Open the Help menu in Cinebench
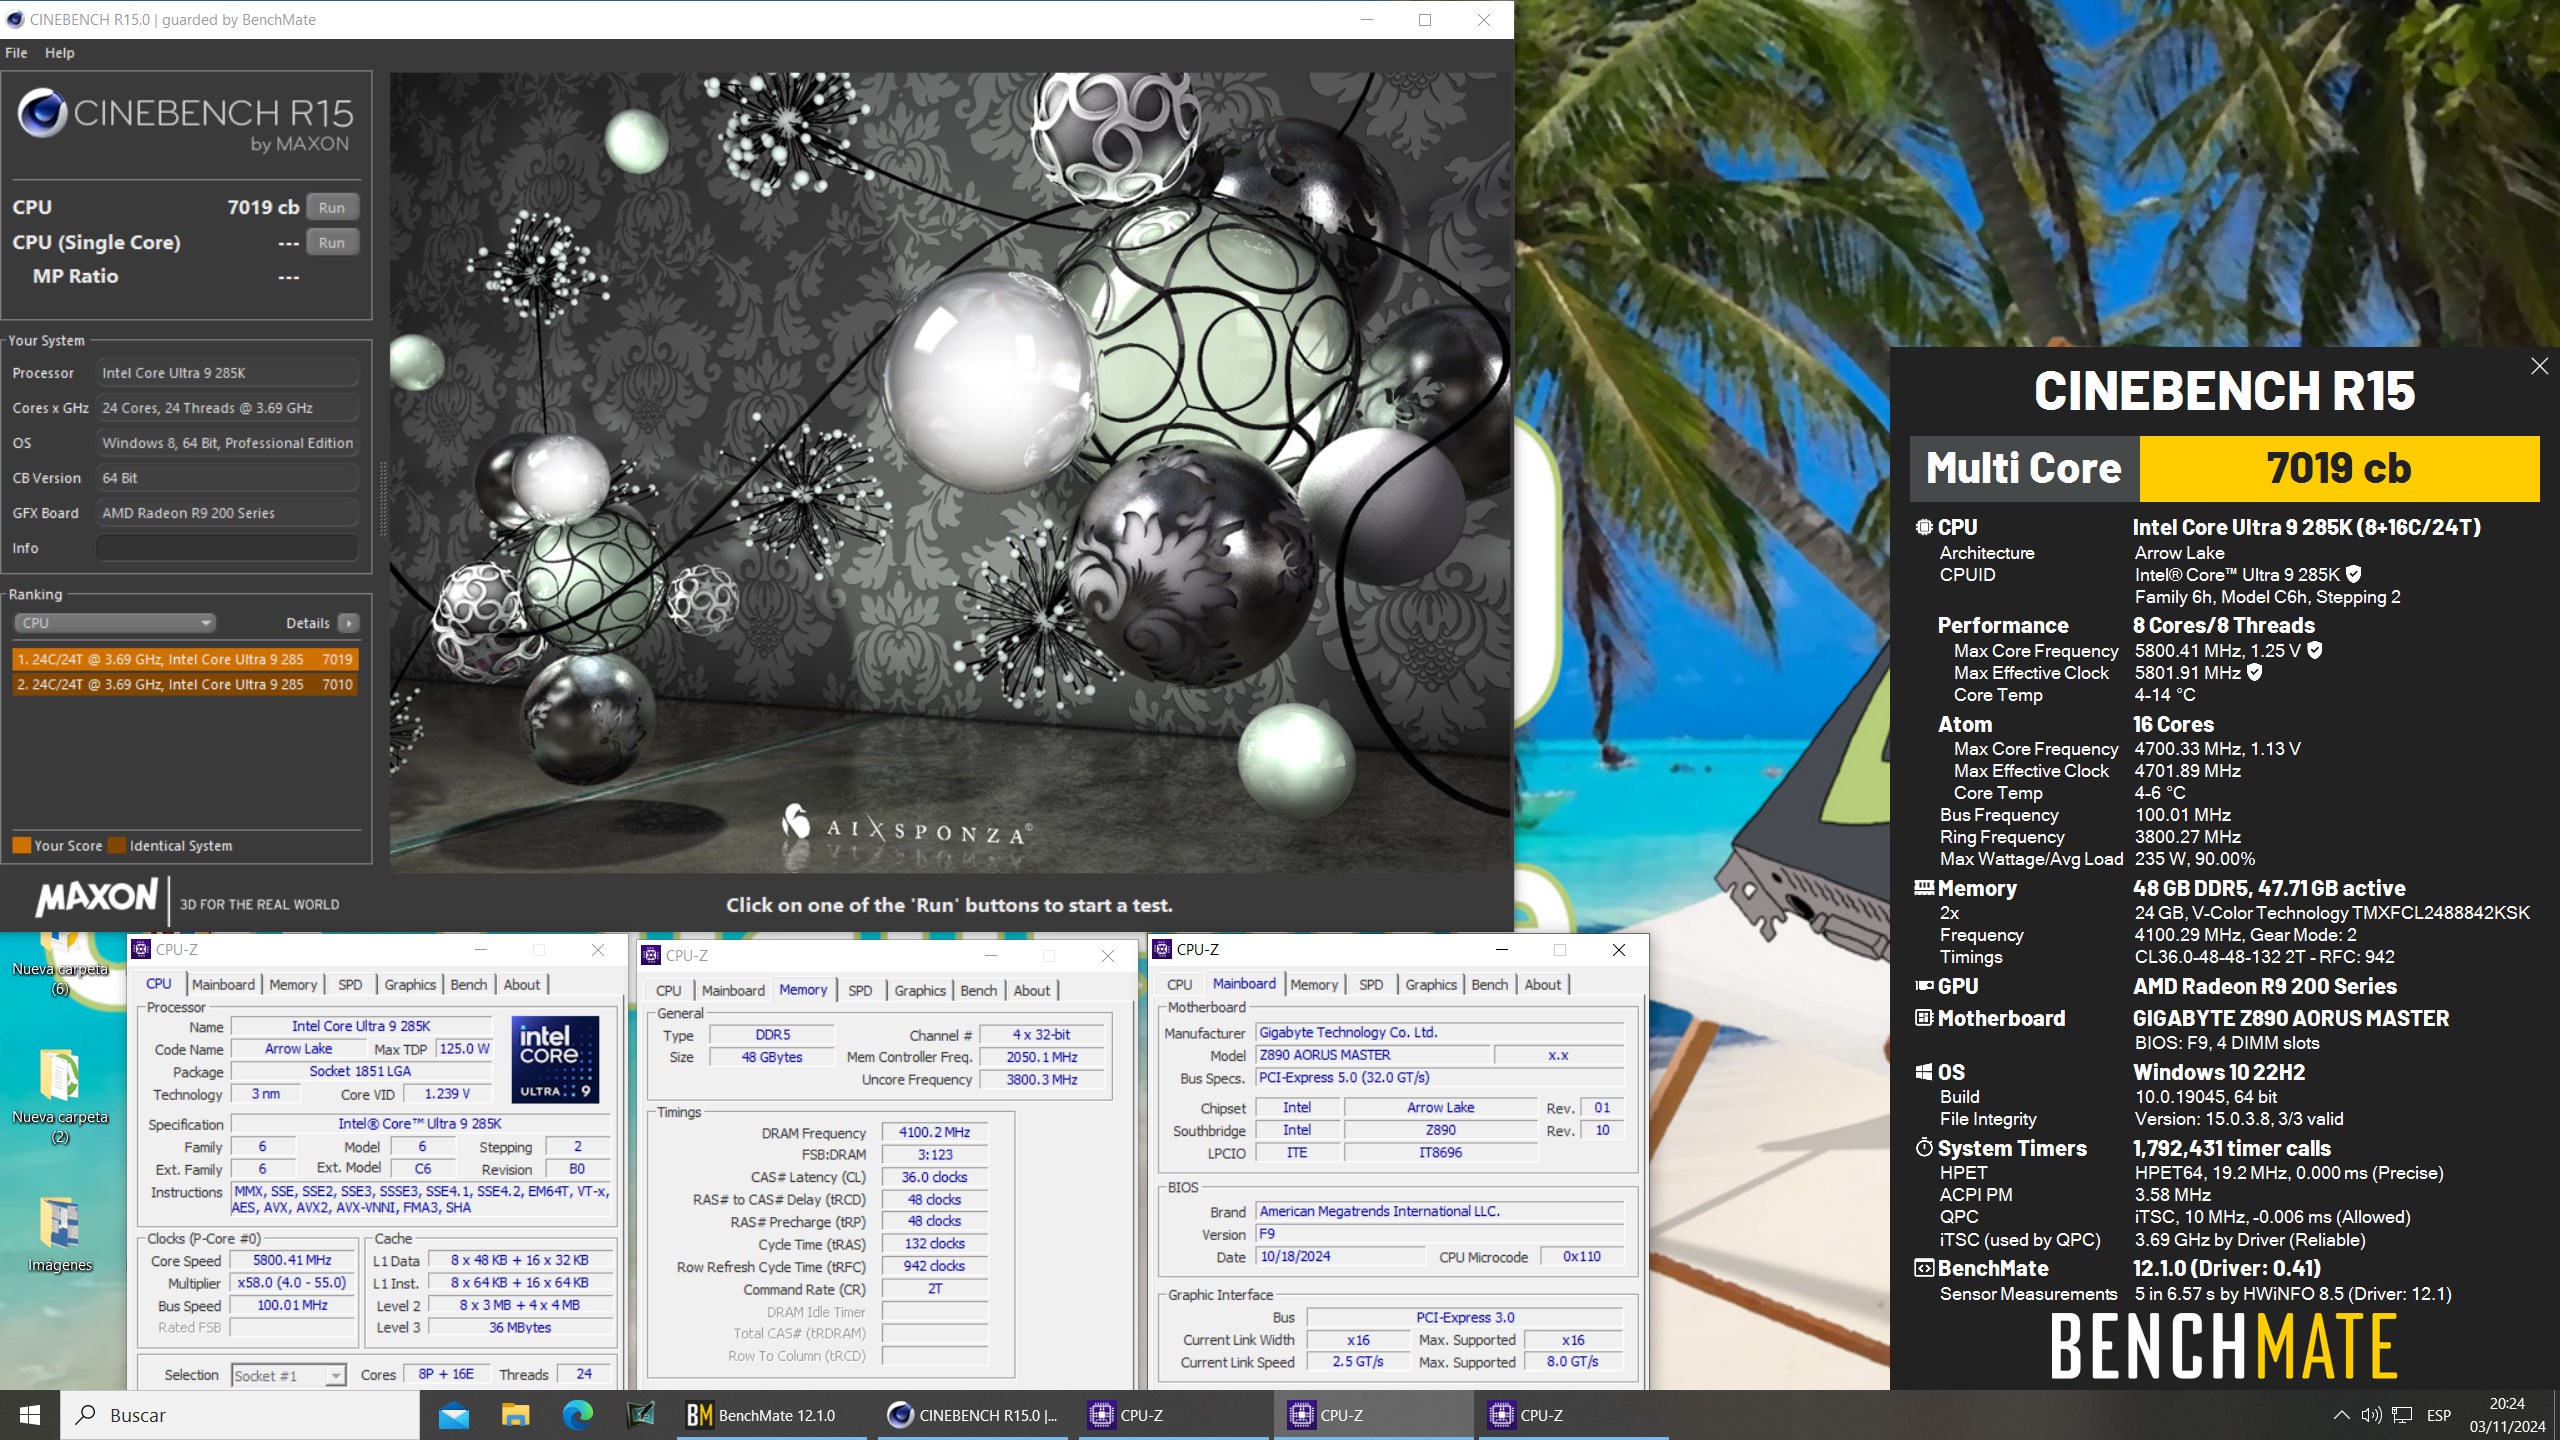The image size is (2560, 1440). [x=59, y=53]
